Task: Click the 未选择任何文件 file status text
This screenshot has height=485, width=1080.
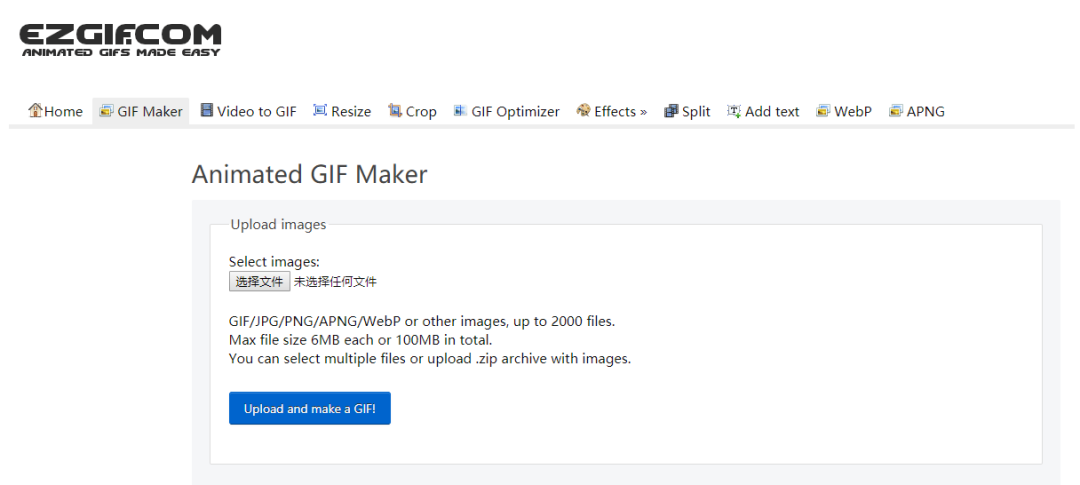Action: point(335,282)
